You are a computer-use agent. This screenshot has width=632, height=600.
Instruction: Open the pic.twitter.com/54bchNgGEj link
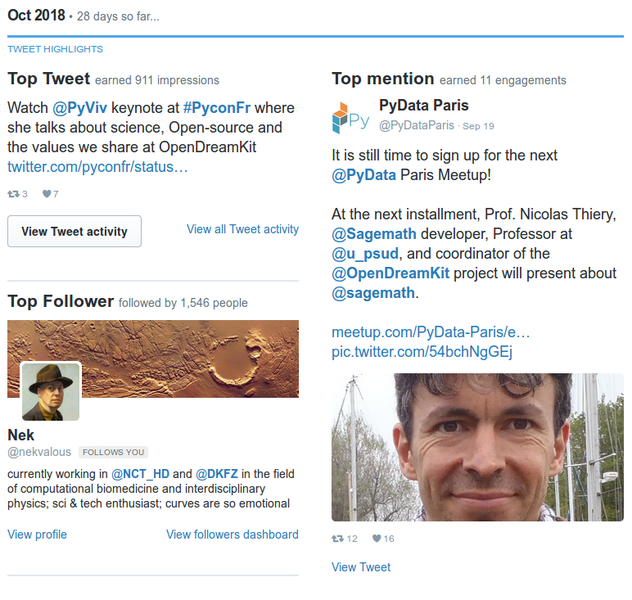point(422,352)
